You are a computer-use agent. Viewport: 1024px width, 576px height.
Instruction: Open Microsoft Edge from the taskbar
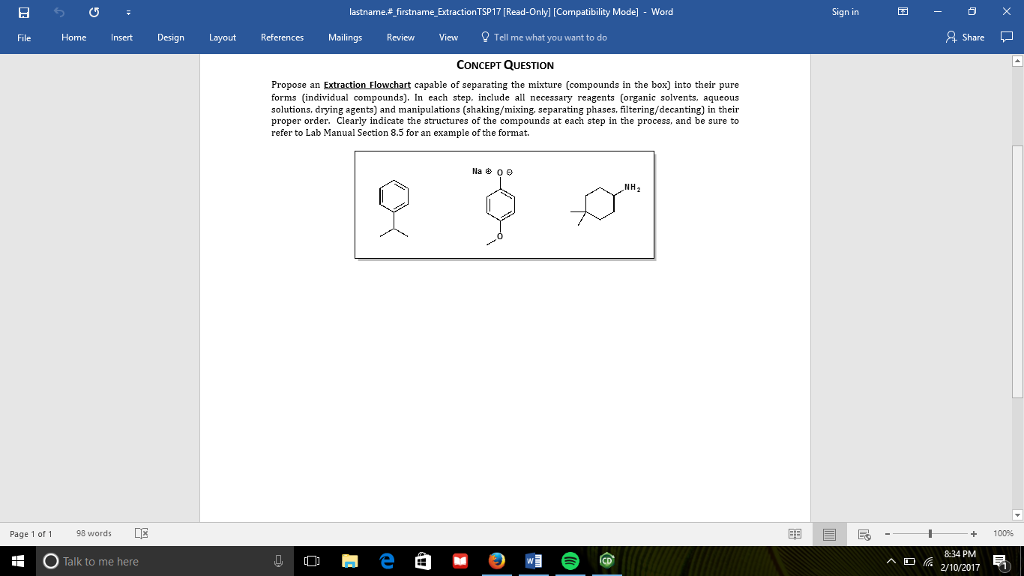coord(386,561)
